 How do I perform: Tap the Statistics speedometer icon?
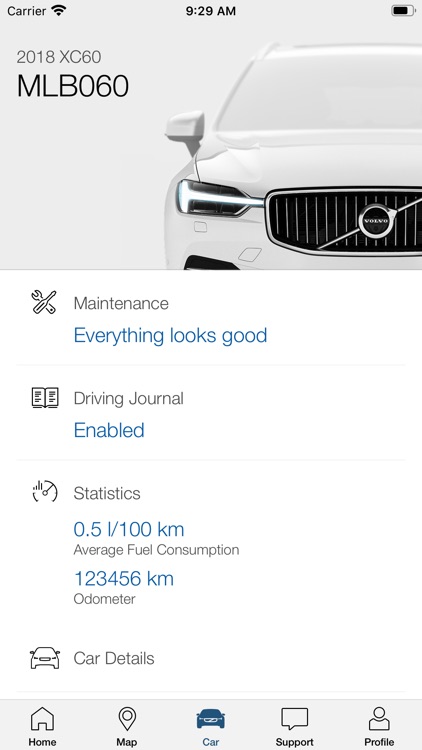[45, 491]
